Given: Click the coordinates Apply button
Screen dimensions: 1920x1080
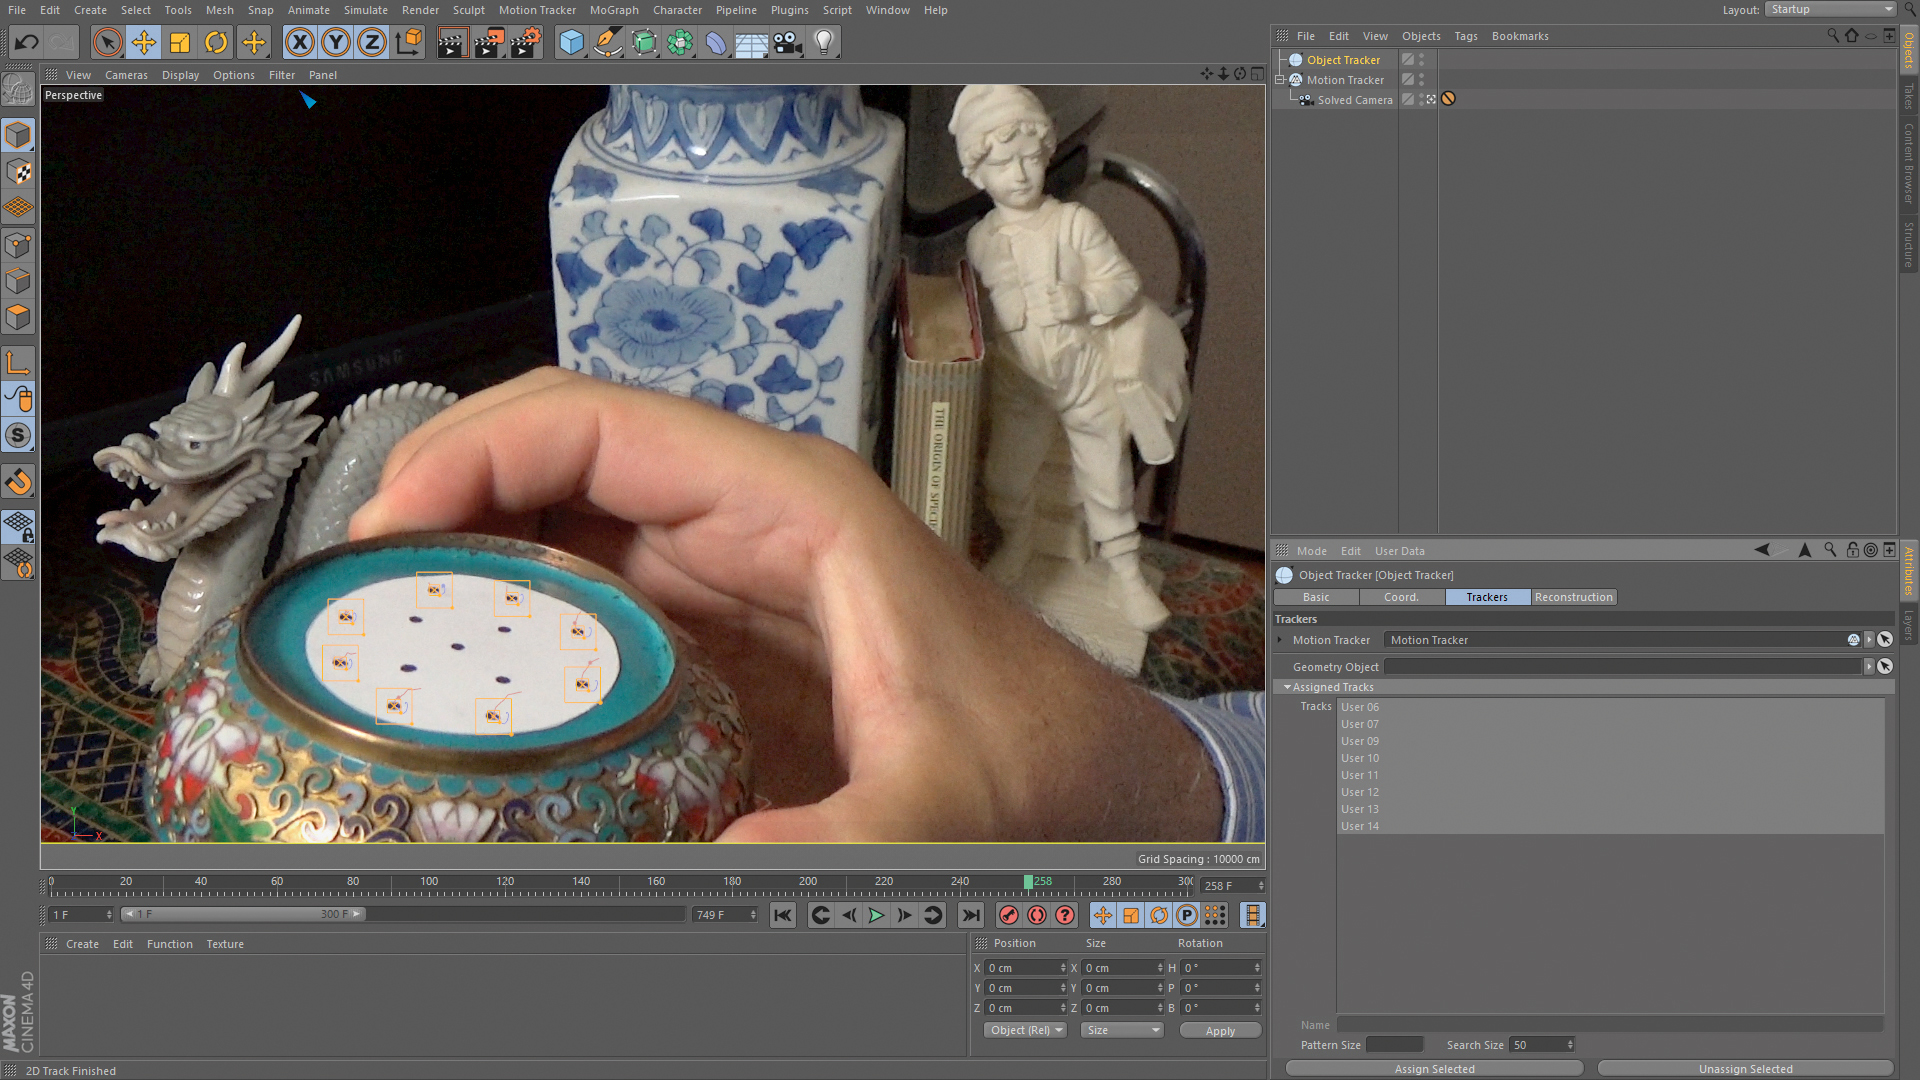Looking at the screenshot, I should (1220, 1031).
